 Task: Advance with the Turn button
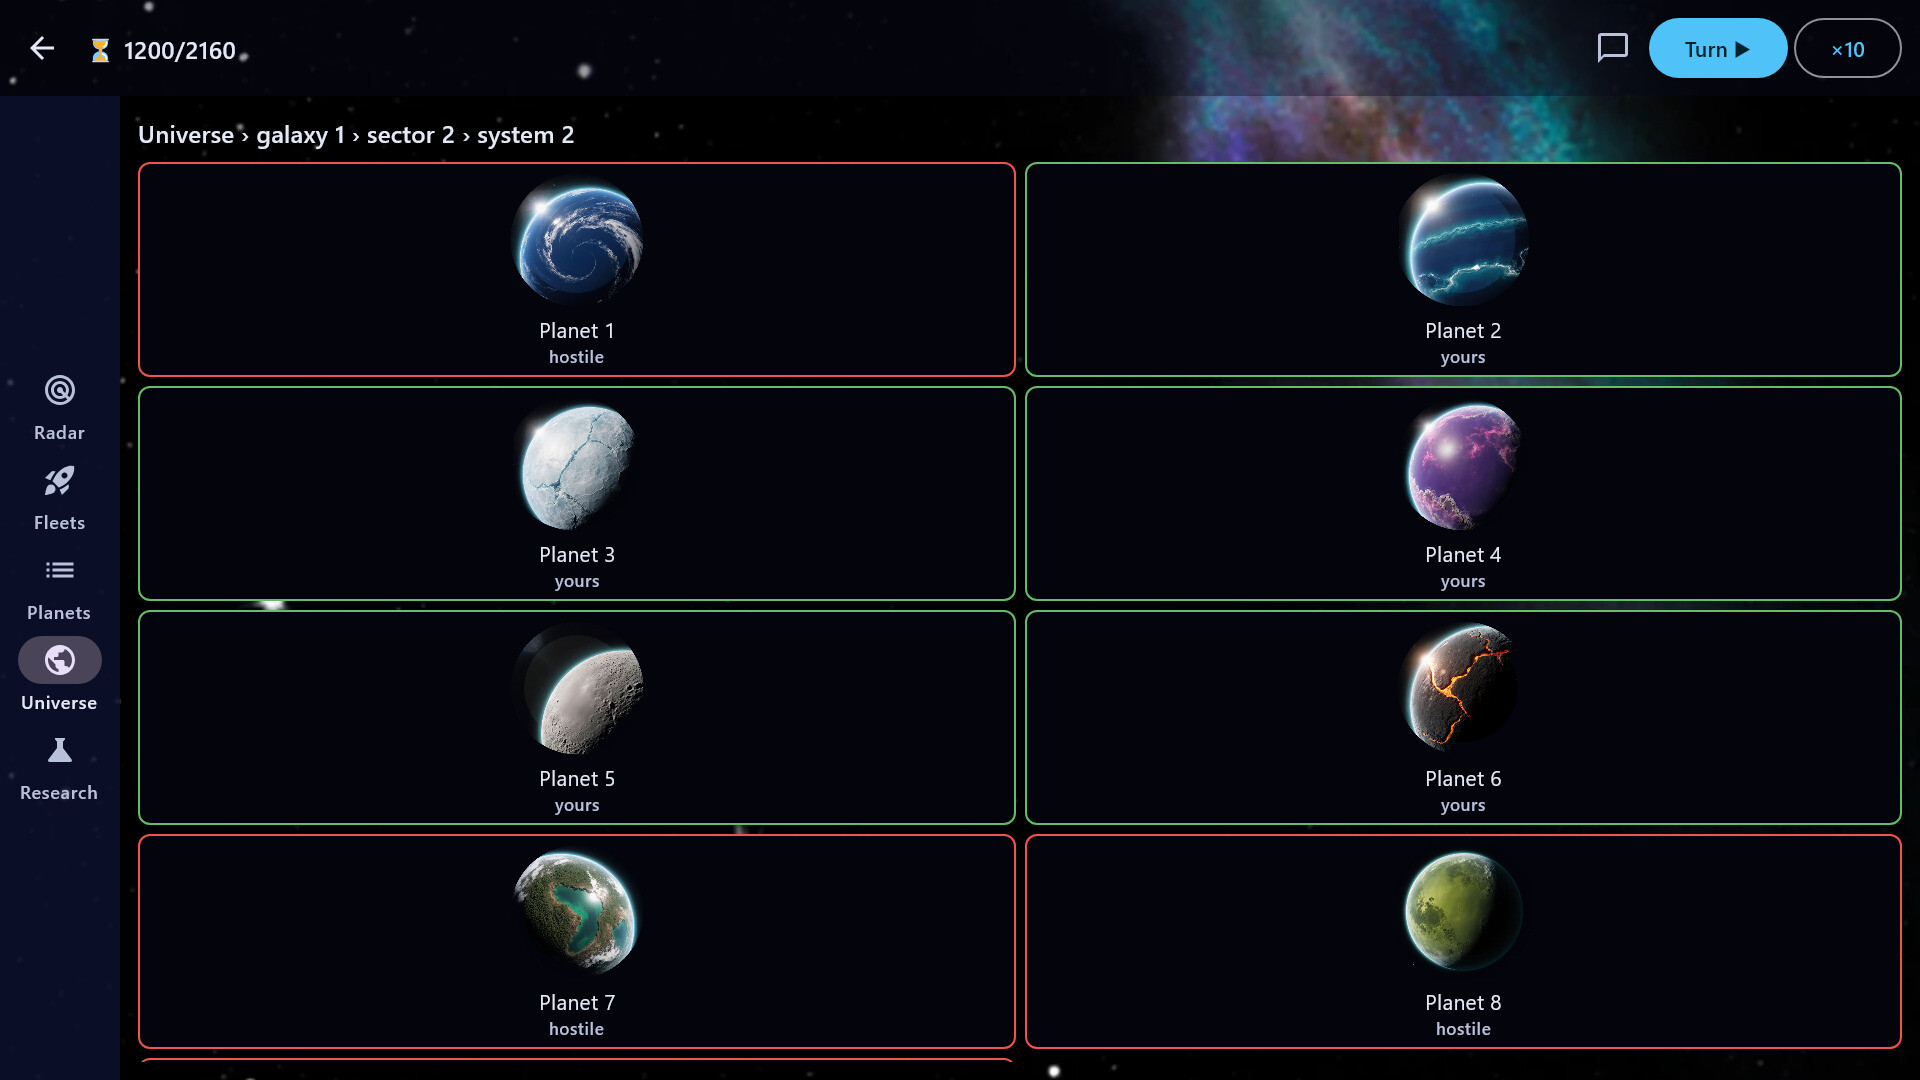click(x=1717, y=48)
